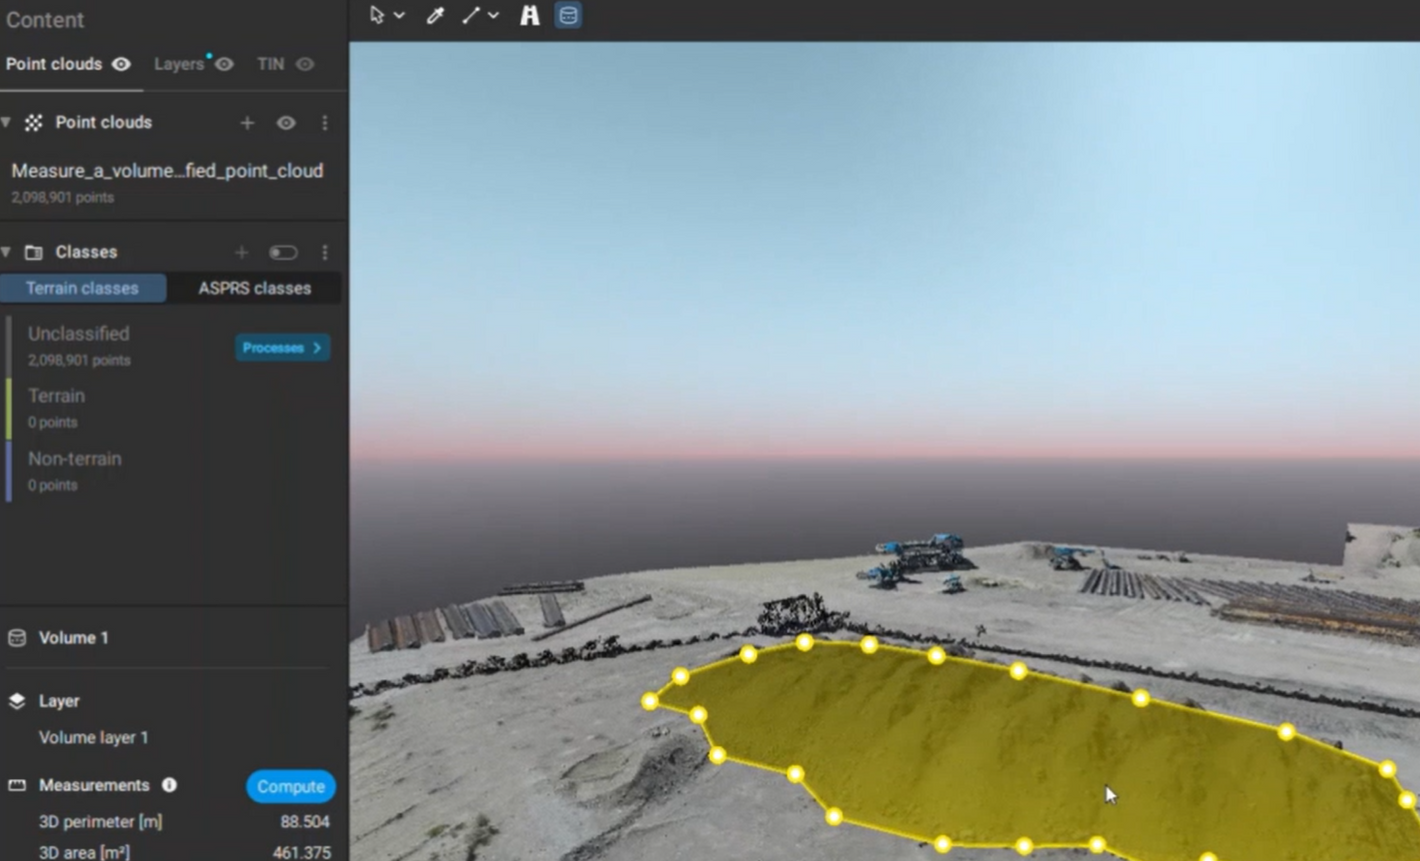Switch to the Layers tab
Screen dimensions: 1420x861
[179, 64]
